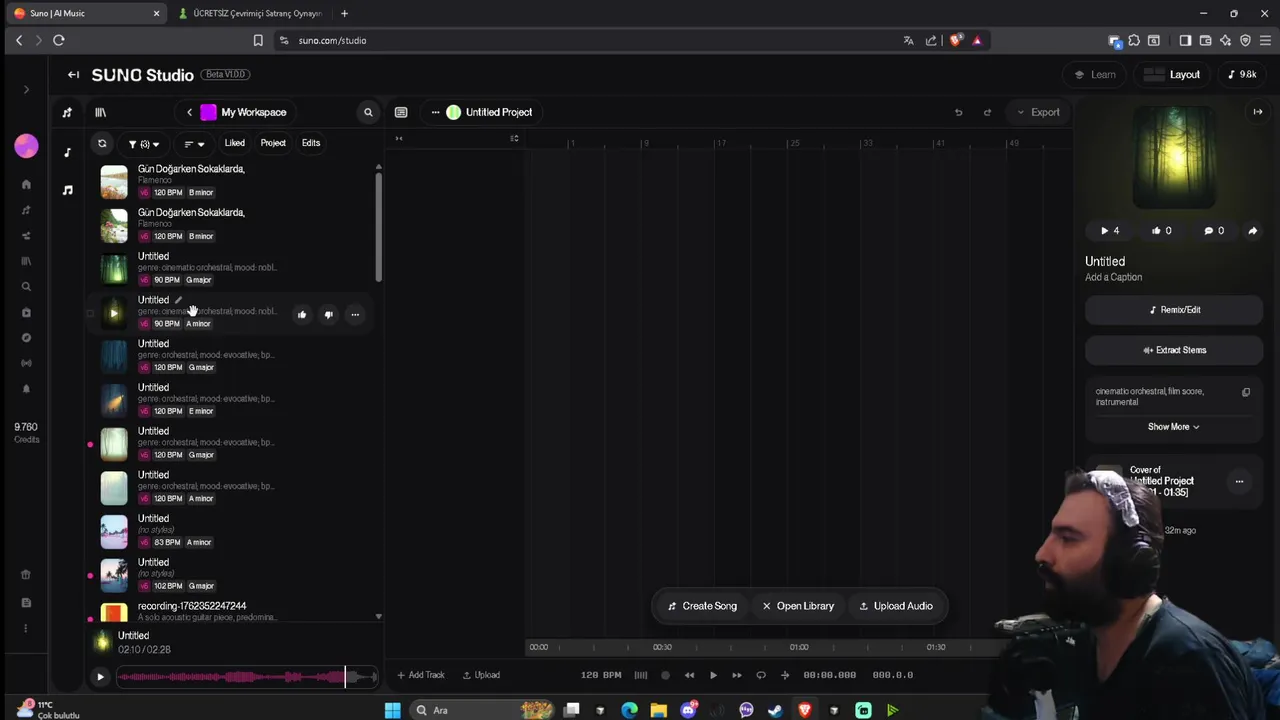Screen dimensions: 1280x720
Task: Redo the action in the project toolbar
Action: coord(987,113)
